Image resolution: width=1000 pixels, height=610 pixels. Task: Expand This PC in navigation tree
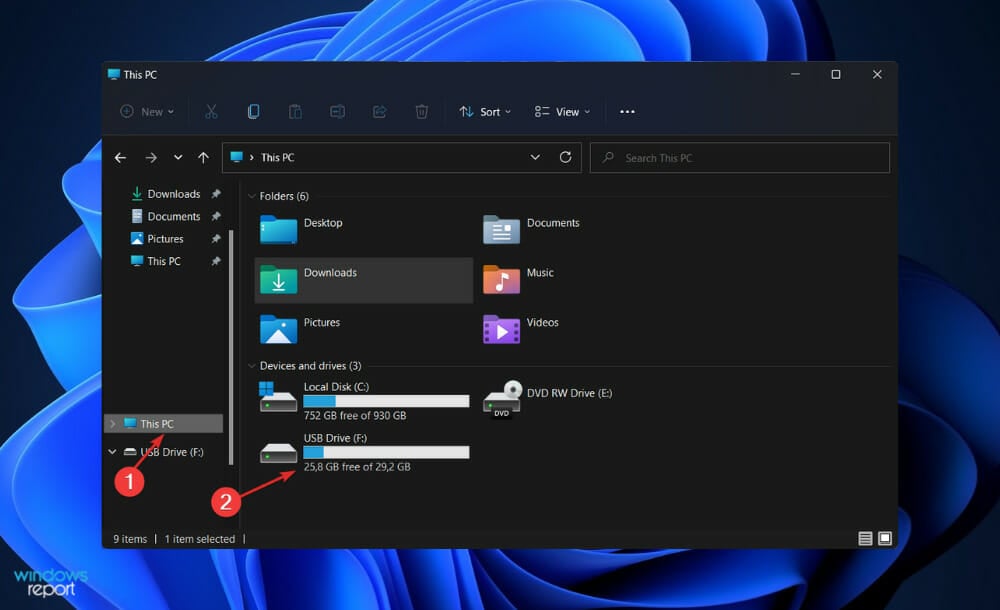tap(113, 424)
